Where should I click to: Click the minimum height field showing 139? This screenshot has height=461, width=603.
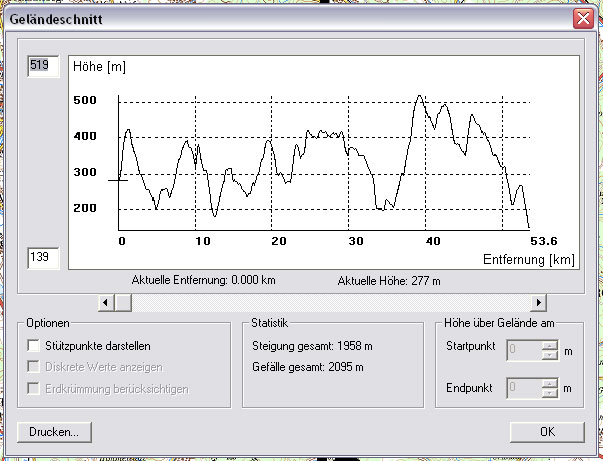pyautogui.click(x=43, y=259)
